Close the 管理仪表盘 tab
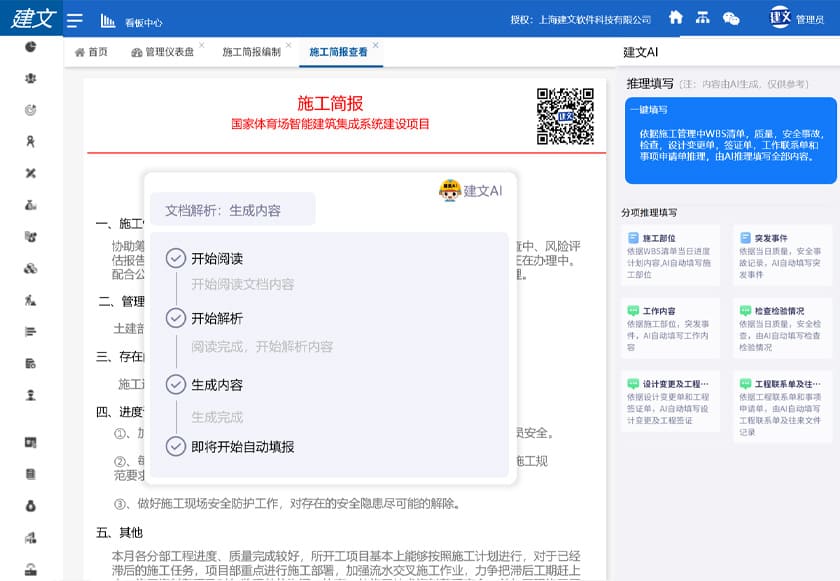The width and height of the screenshot is (840, 581). [201, 45]
